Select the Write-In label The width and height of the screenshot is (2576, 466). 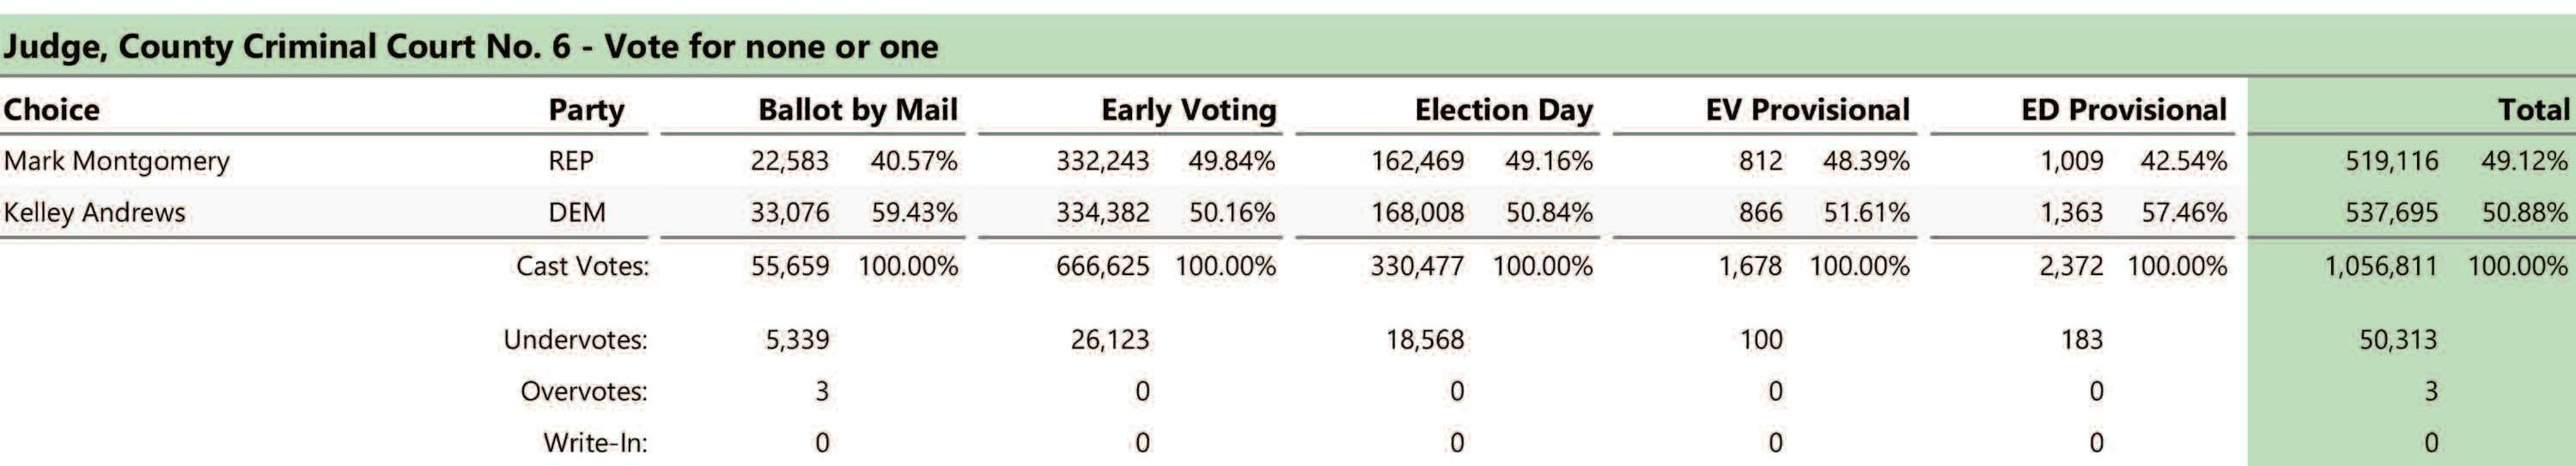tap(595, 442)
